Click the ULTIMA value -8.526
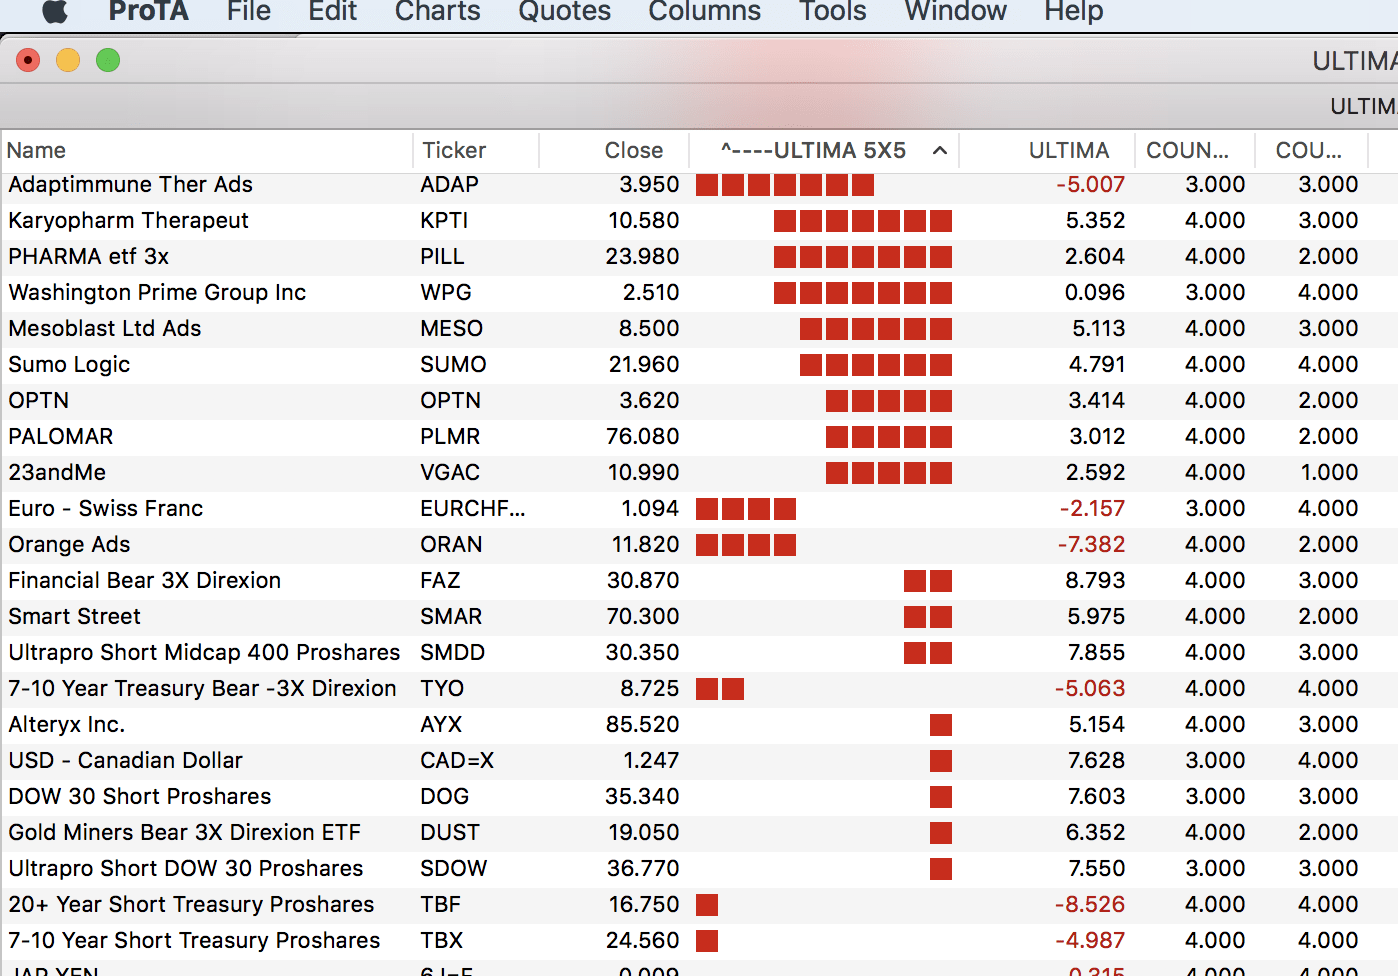This screenshot has height=976, width=1398. tap(1090, 905)
